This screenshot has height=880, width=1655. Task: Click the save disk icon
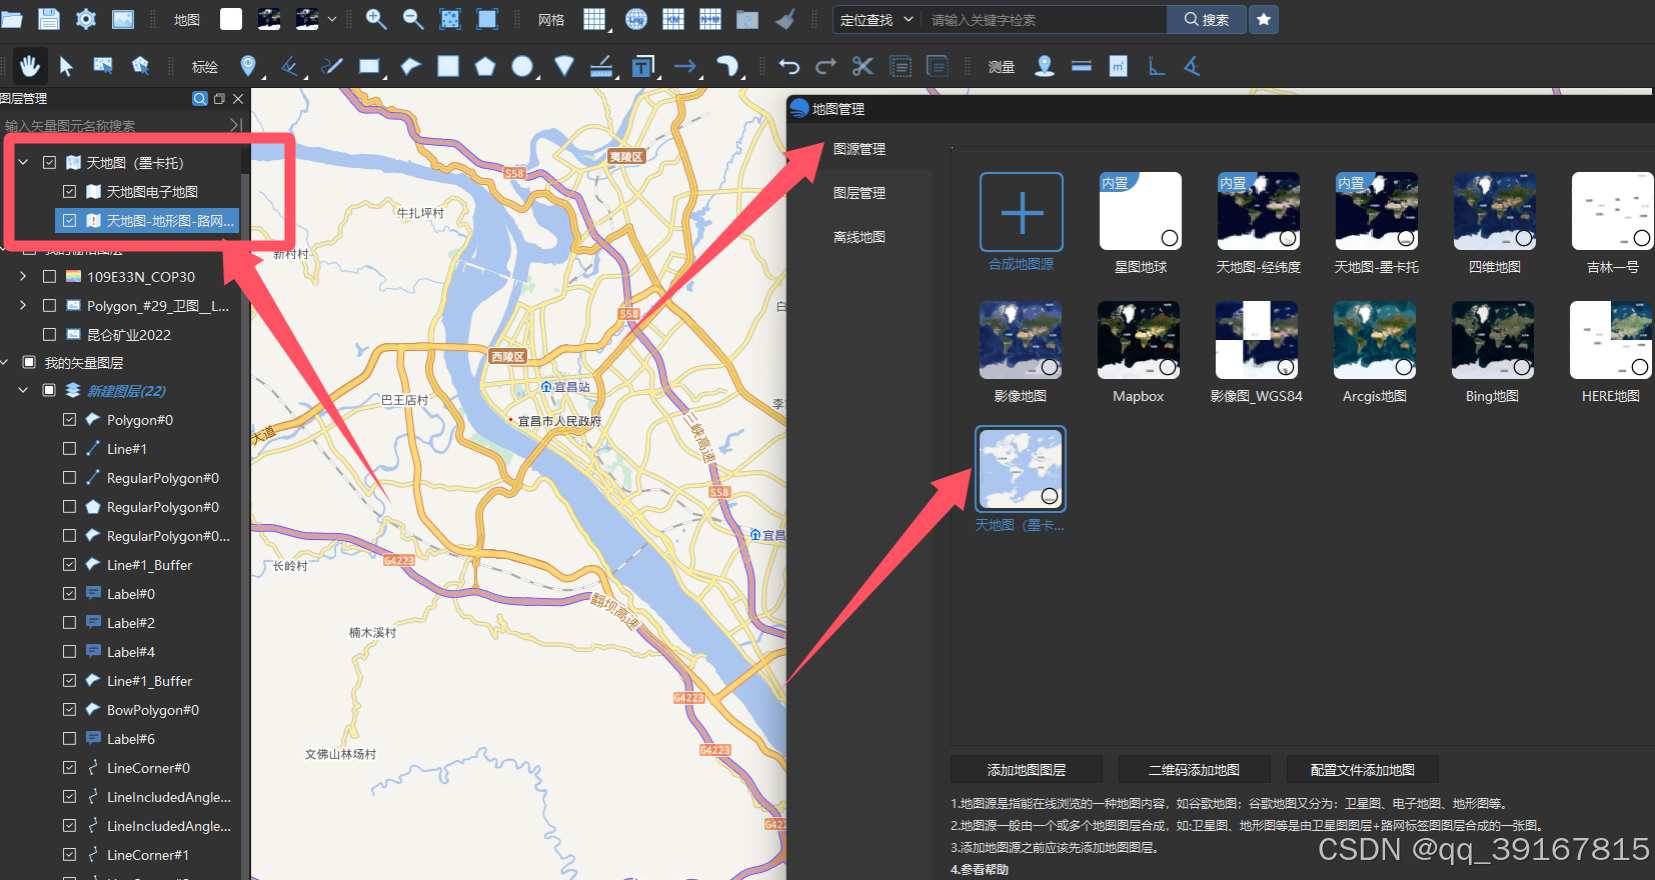[49, 19]
